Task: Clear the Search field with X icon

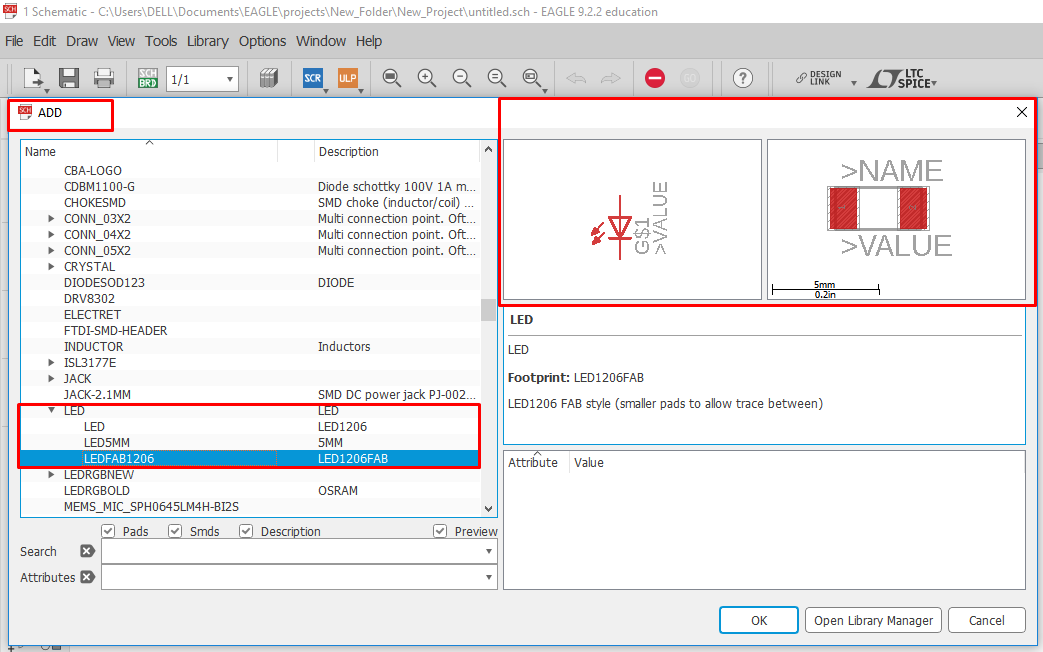Action: (87, 551)
